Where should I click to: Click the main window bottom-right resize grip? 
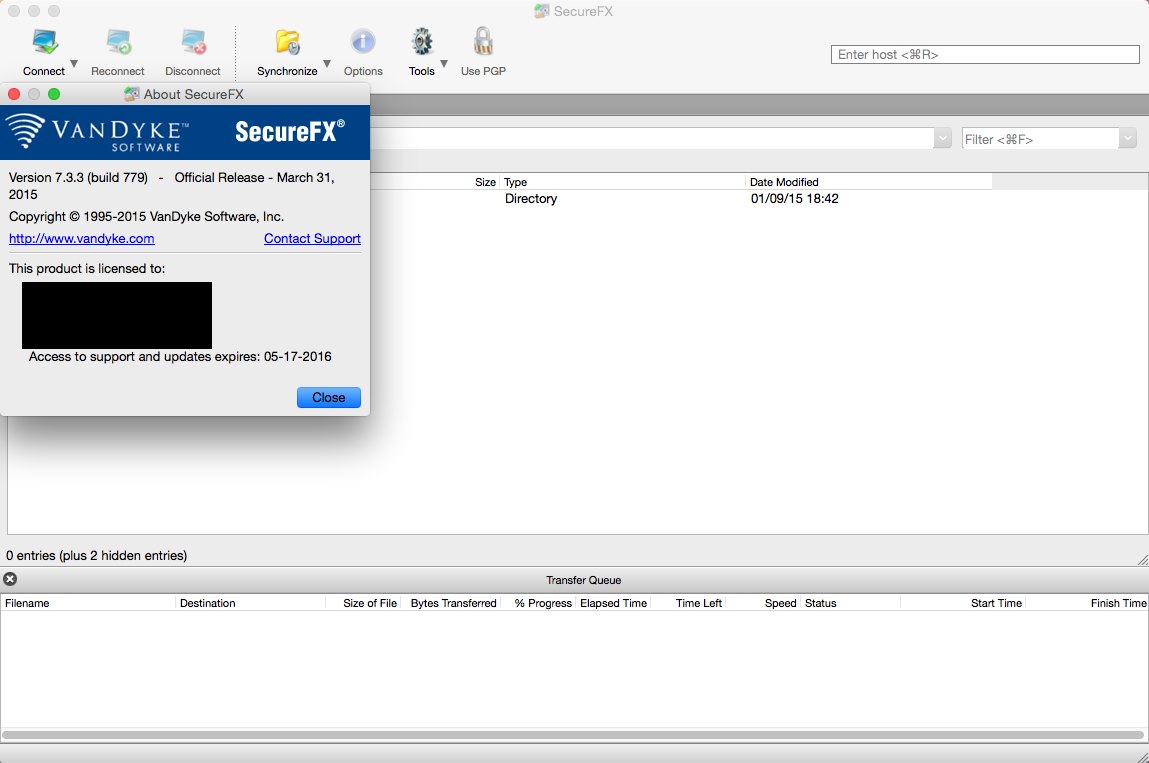click(1142, 757)
